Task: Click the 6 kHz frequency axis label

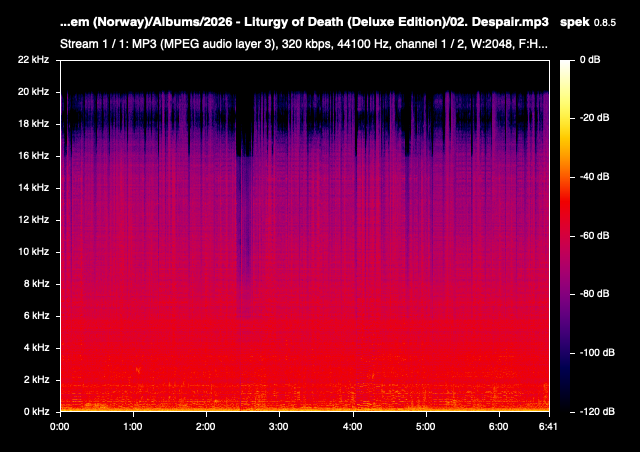Action: (x=36, y=316)
